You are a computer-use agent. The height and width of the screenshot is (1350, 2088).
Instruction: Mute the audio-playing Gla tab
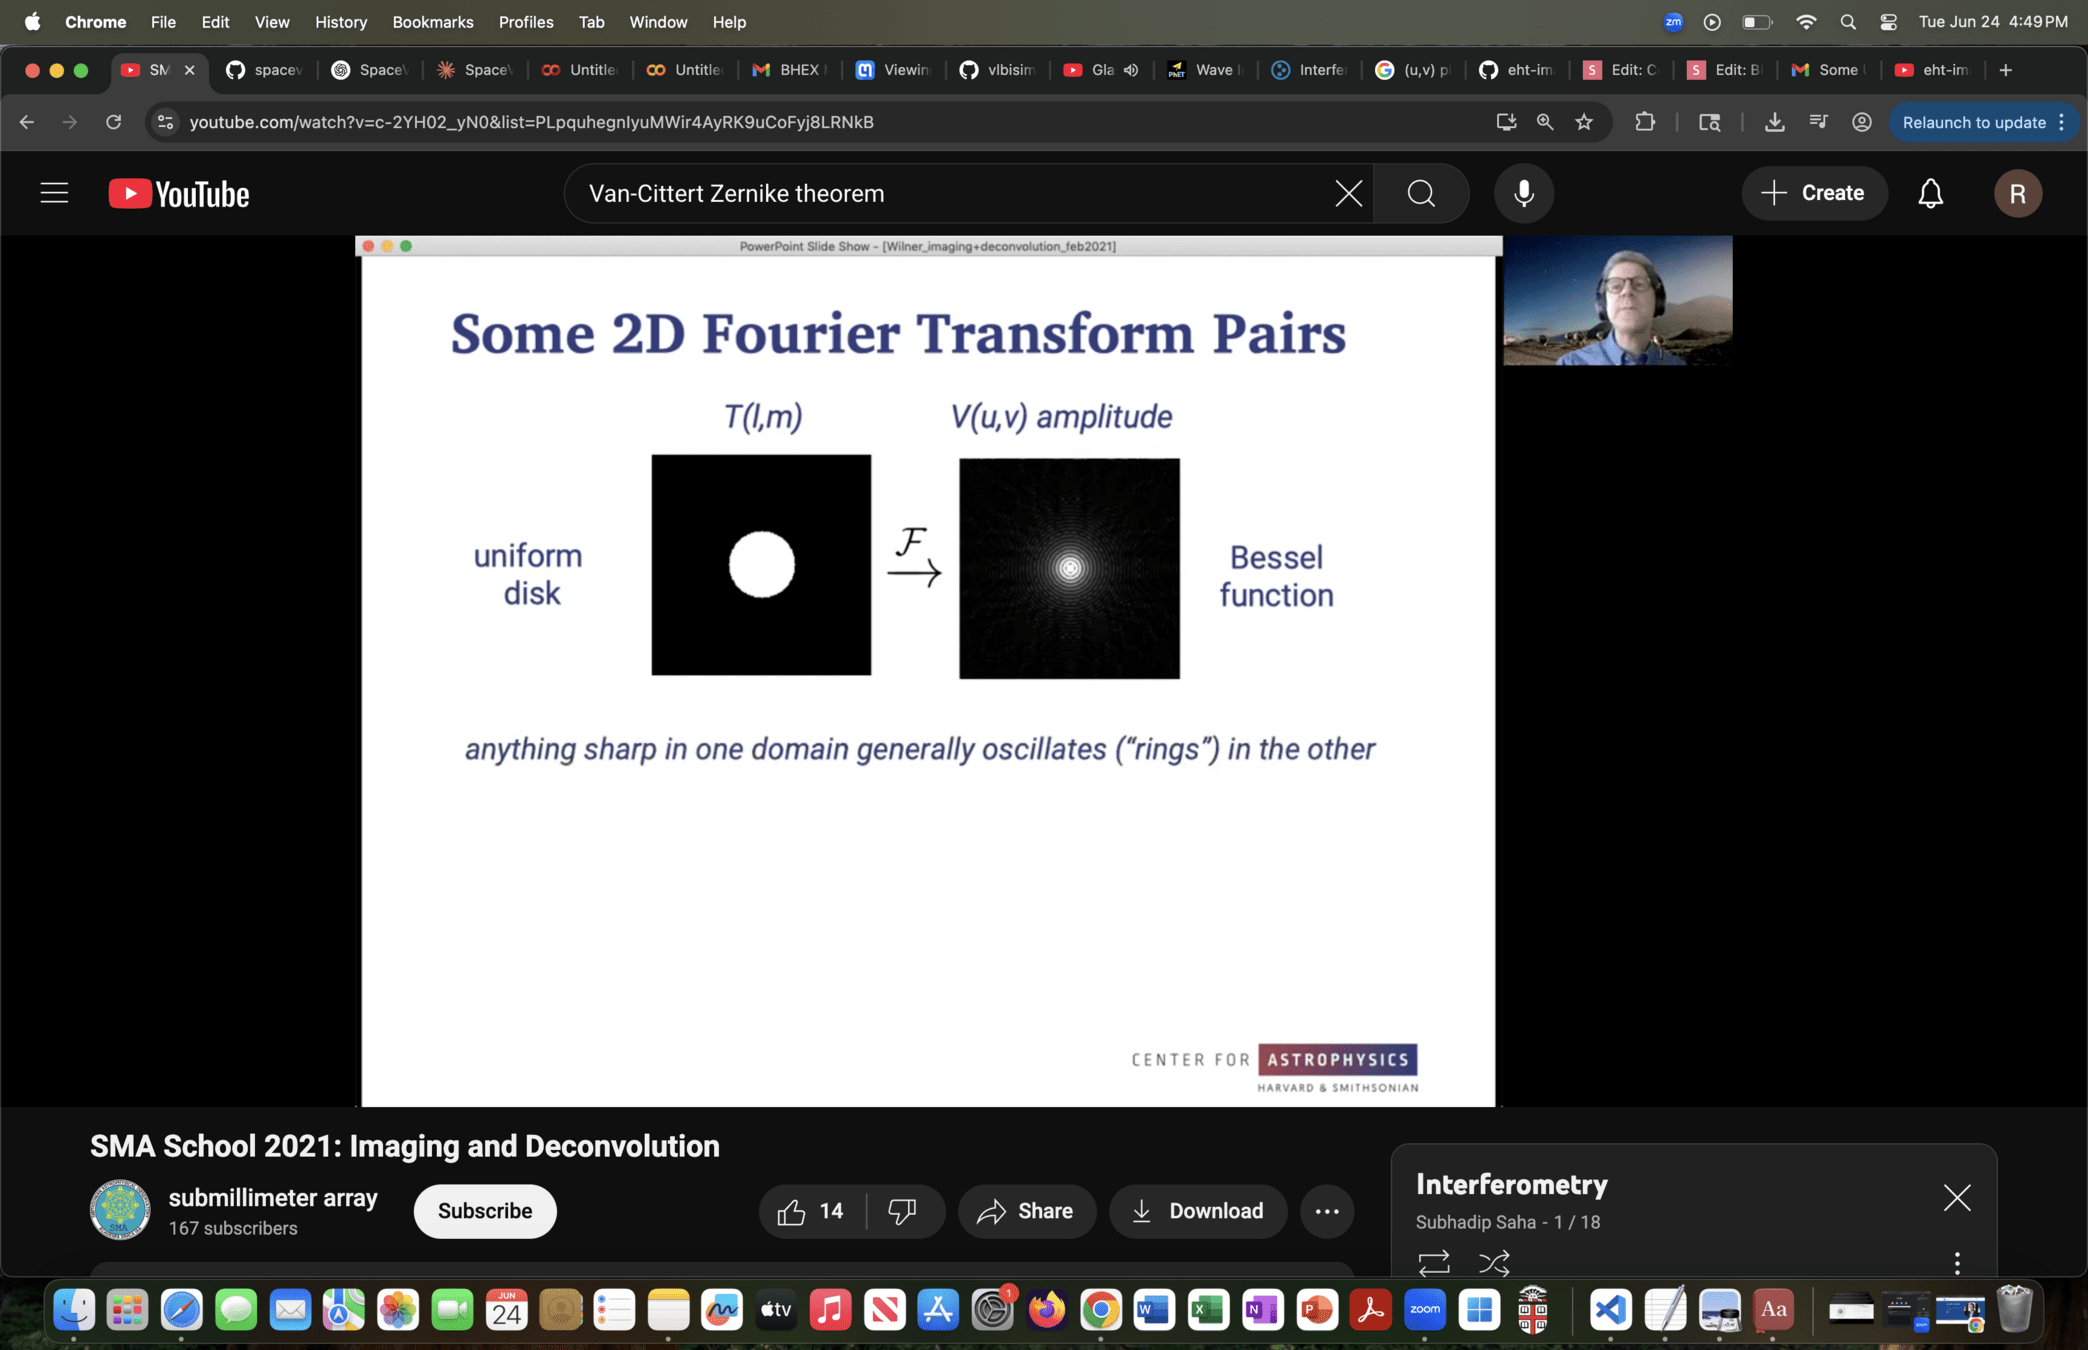[x=1131, y=70]
